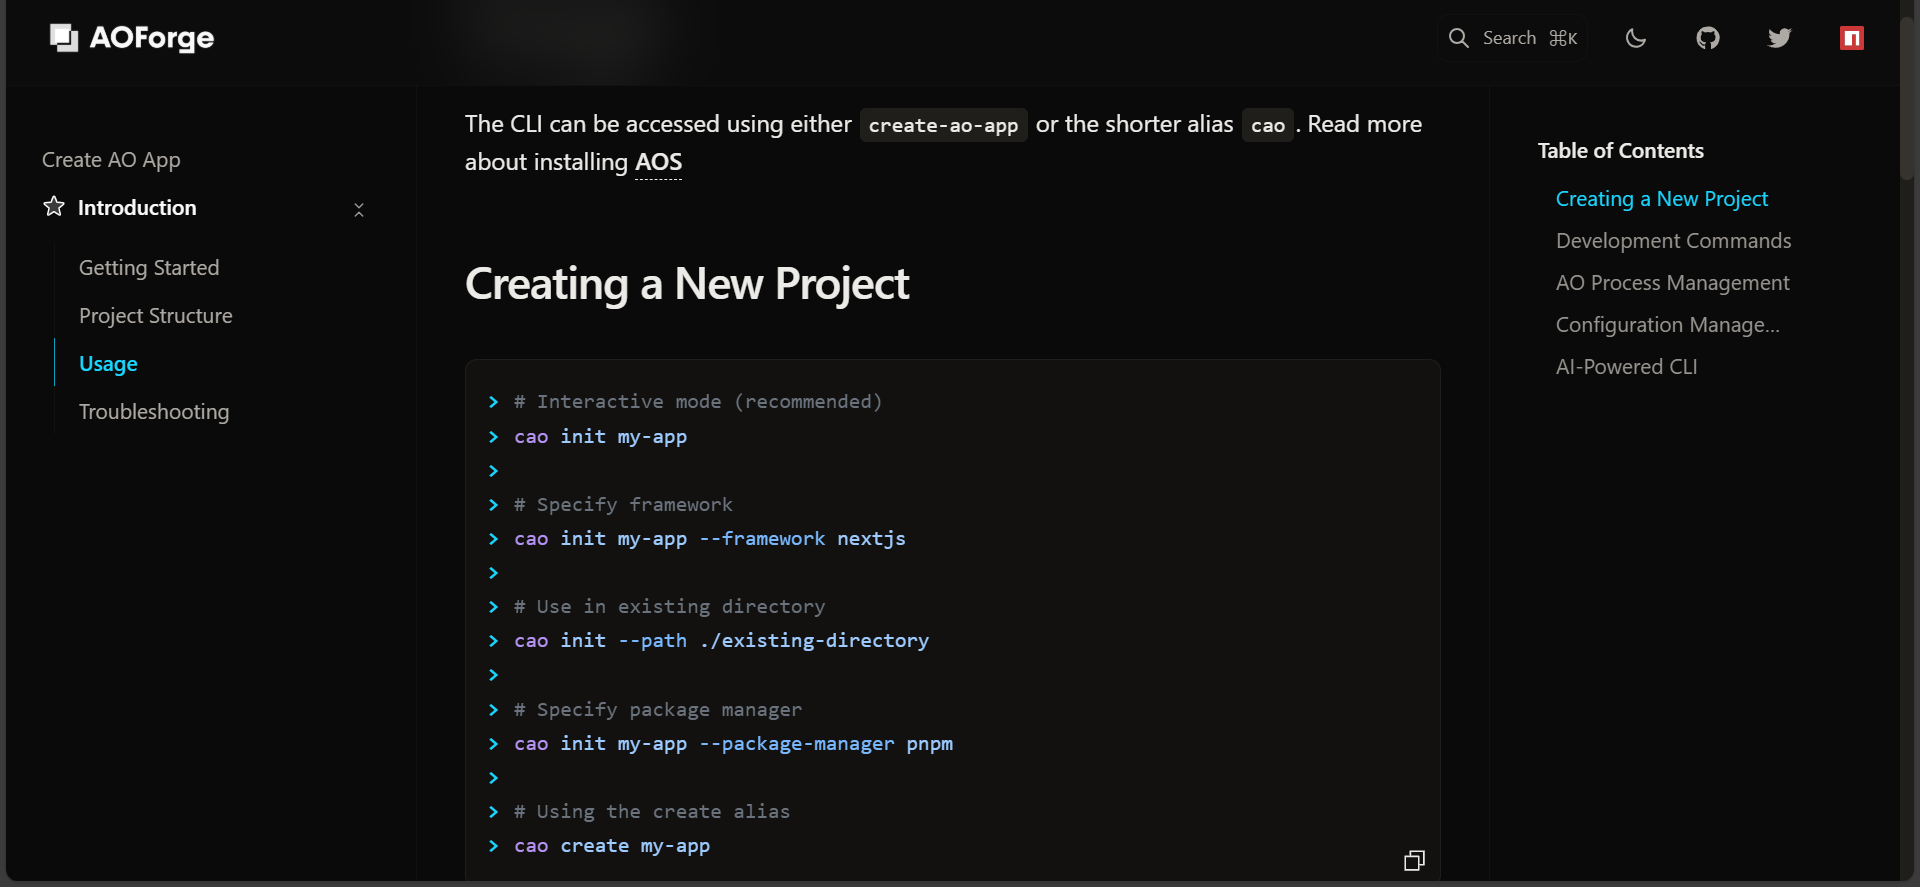Click the '# Use in existing directory' comment
The image size is (1920, 887).
tap(669, 607)
